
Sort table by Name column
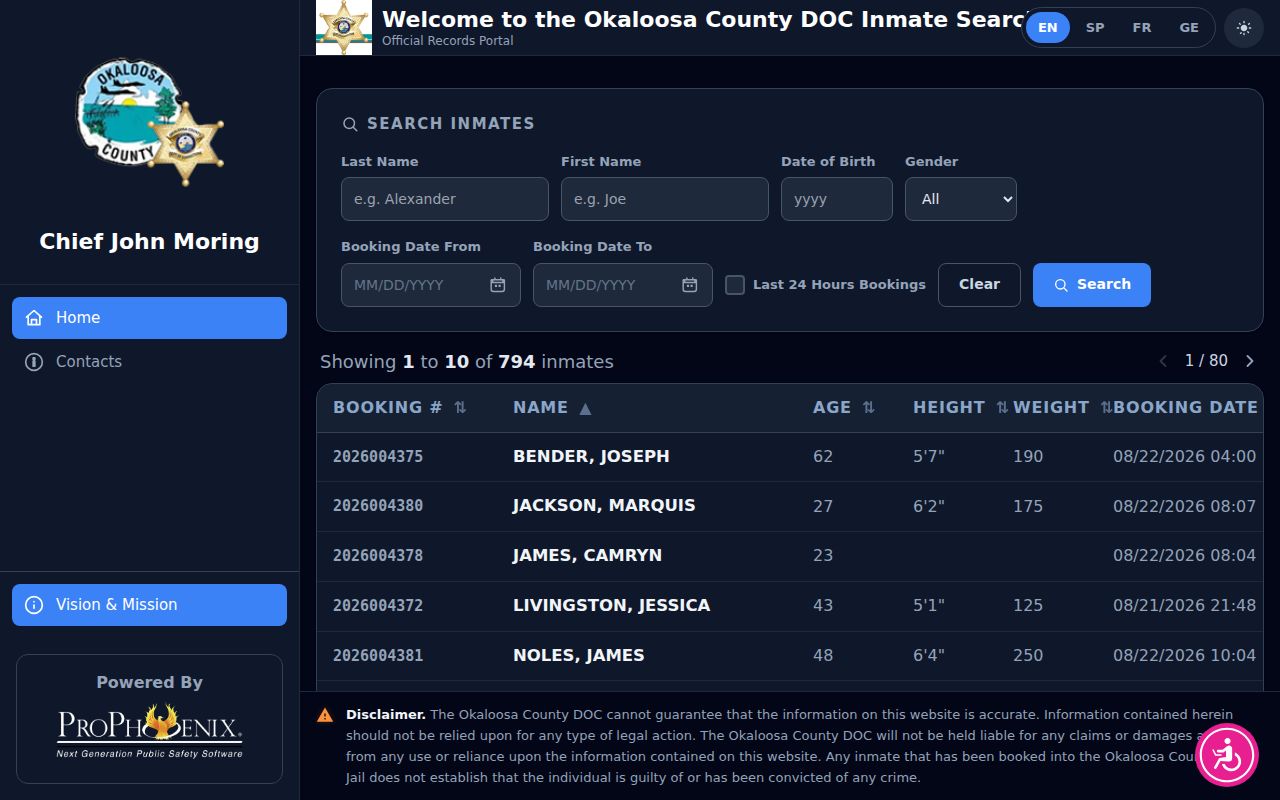point(552,407)
